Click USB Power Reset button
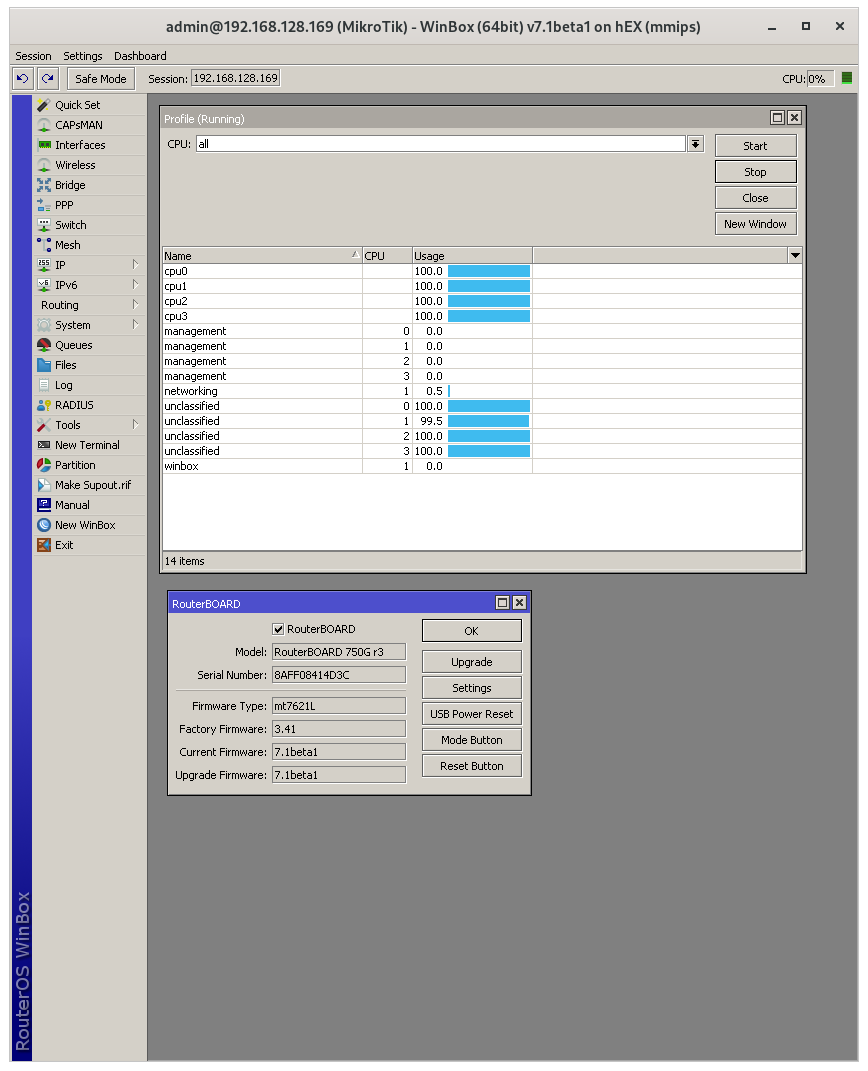The width and height of the screenshot is (868, 1071). pos(471,714)
